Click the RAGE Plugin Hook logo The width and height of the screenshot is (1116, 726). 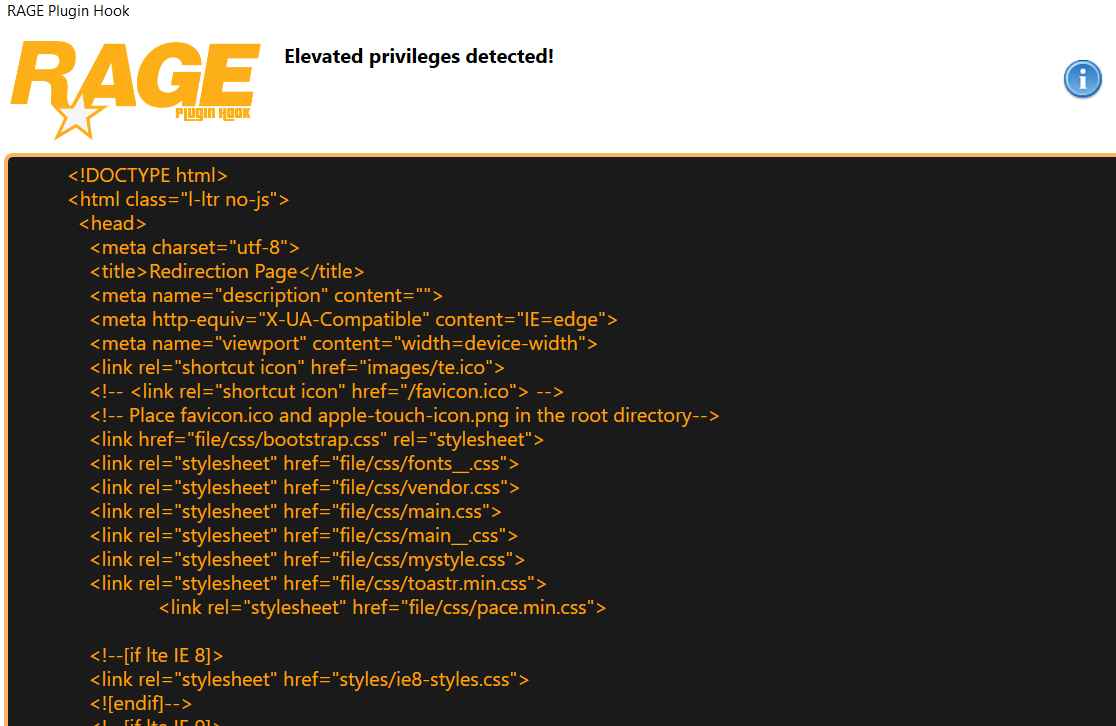(135, 85)
